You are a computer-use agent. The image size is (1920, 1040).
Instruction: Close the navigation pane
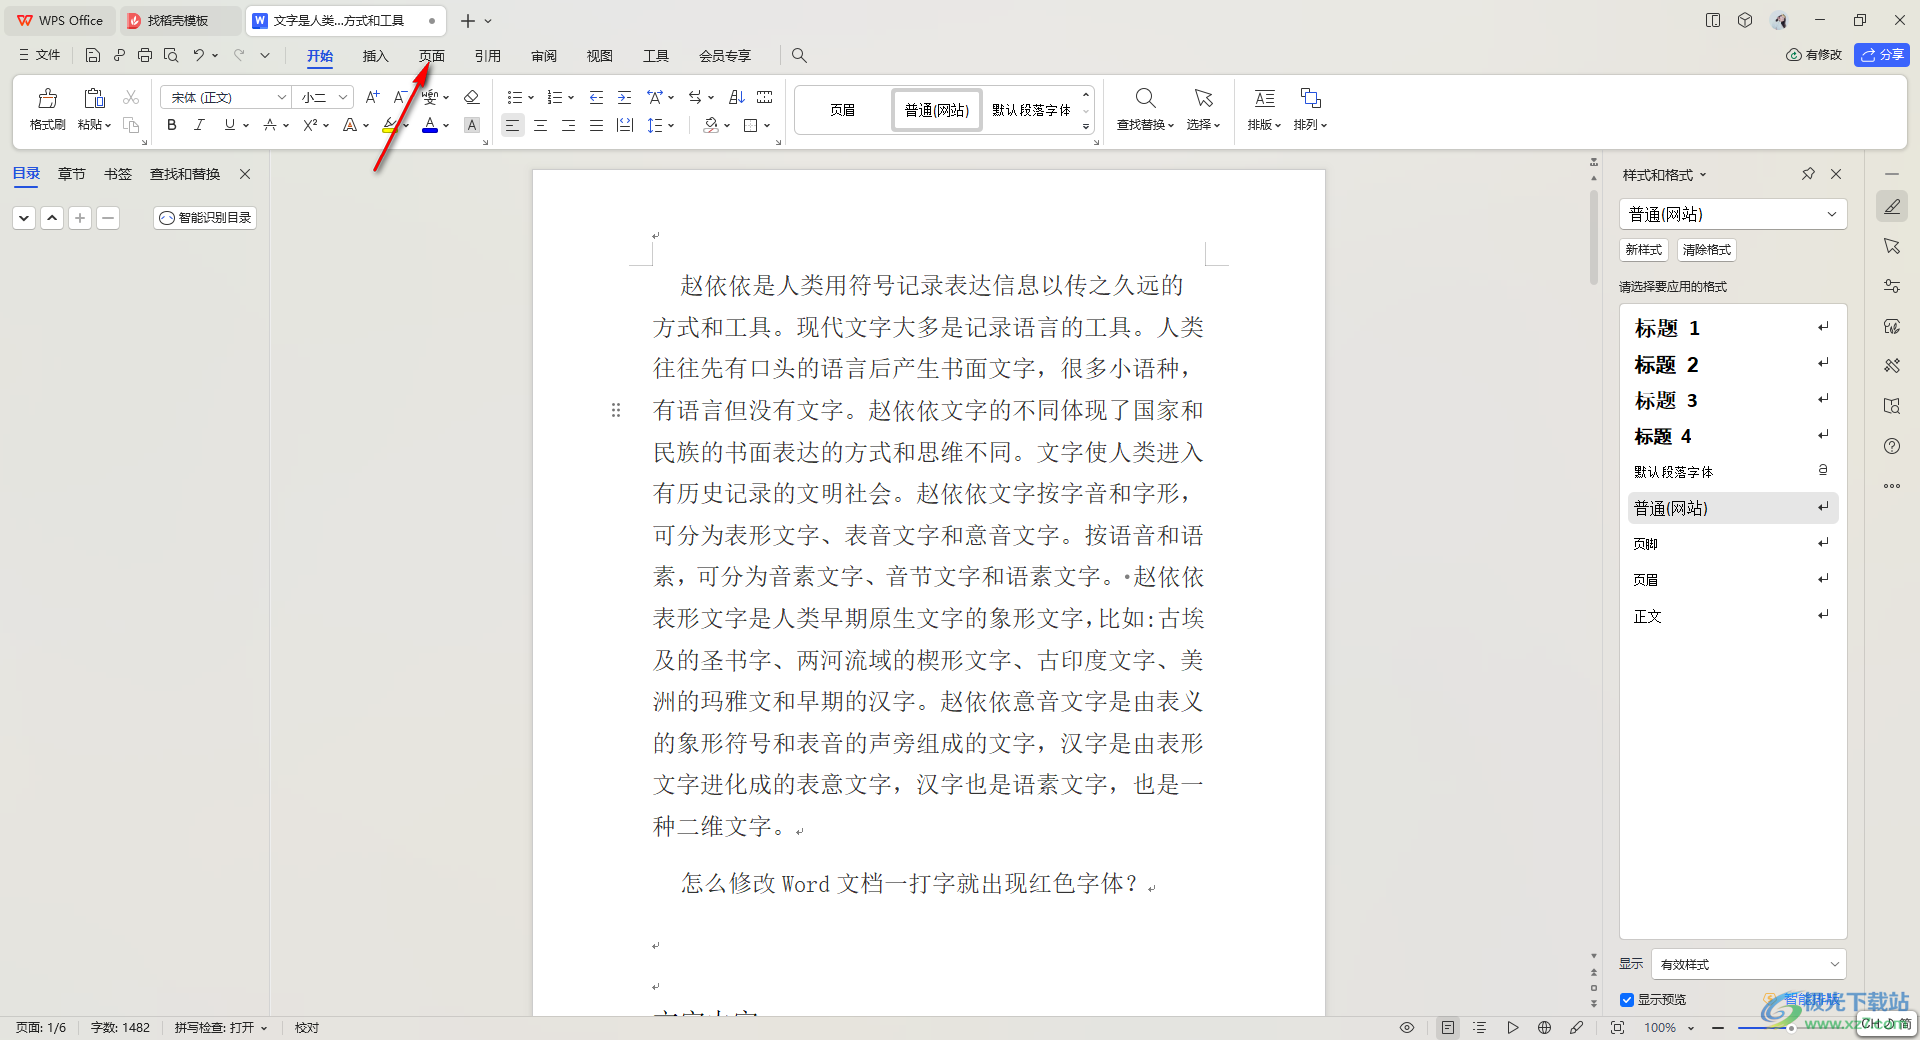pyautogui.click(x=245, y=174)
